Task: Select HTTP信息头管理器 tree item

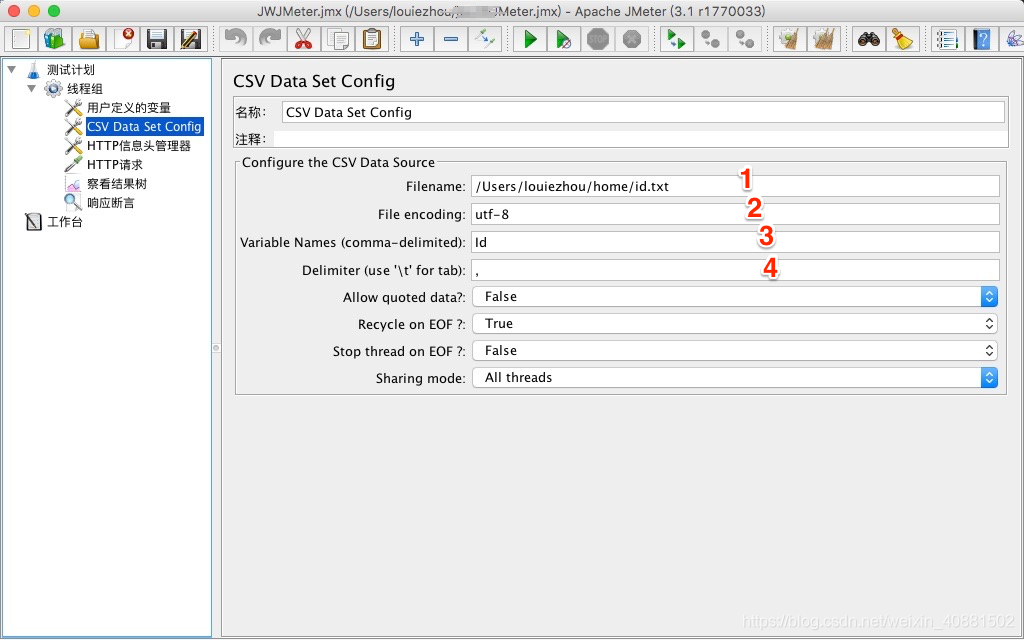Action: click(138, 146)
